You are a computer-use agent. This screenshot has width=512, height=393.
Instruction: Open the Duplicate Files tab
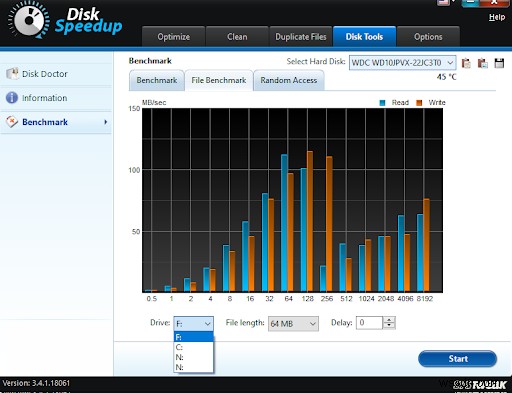click(x=301, y=37)
